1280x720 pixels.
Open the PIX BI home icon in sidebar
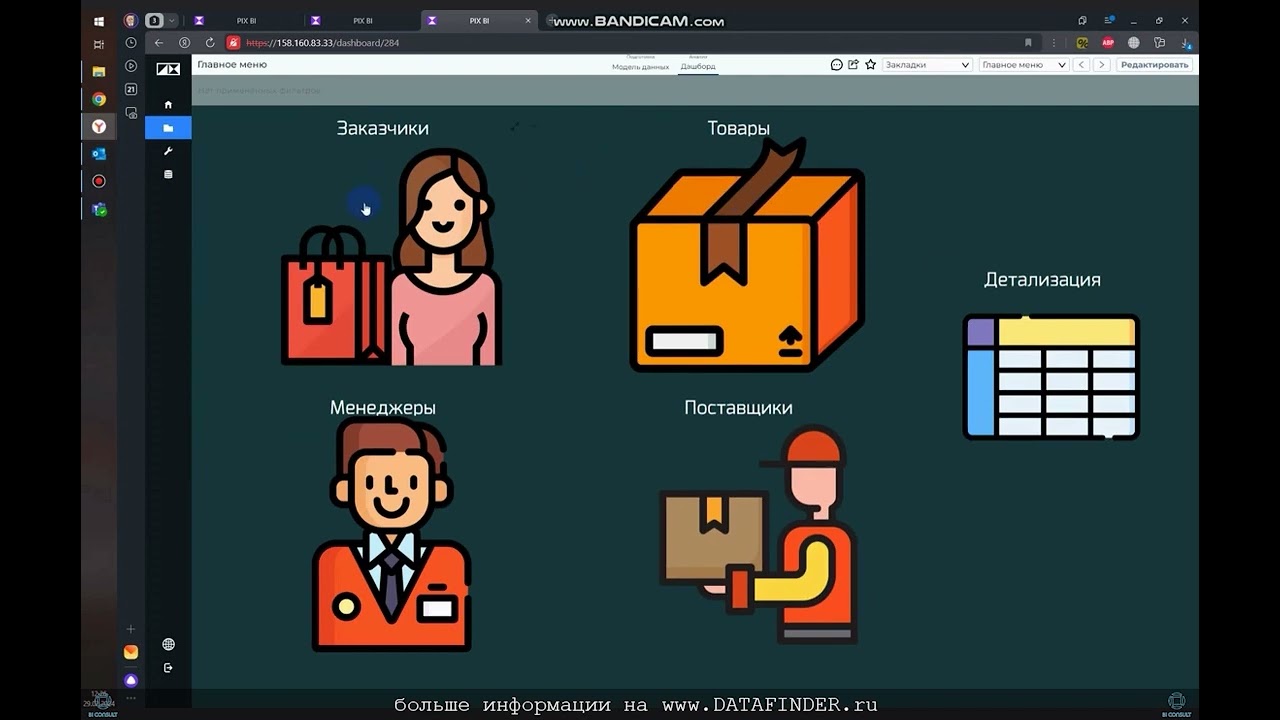pos(168,105)
